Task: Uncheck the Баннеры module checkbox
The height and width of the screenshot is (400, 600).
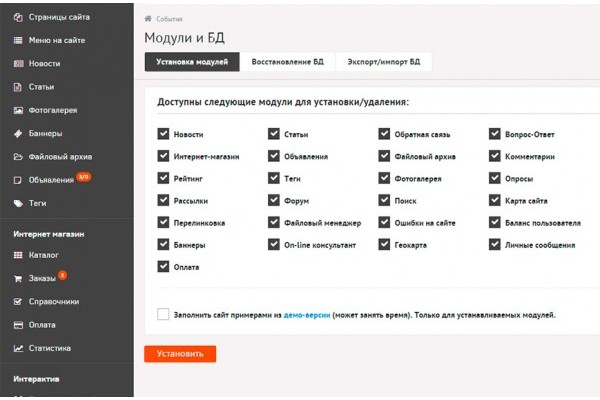Action: [163, 244]
